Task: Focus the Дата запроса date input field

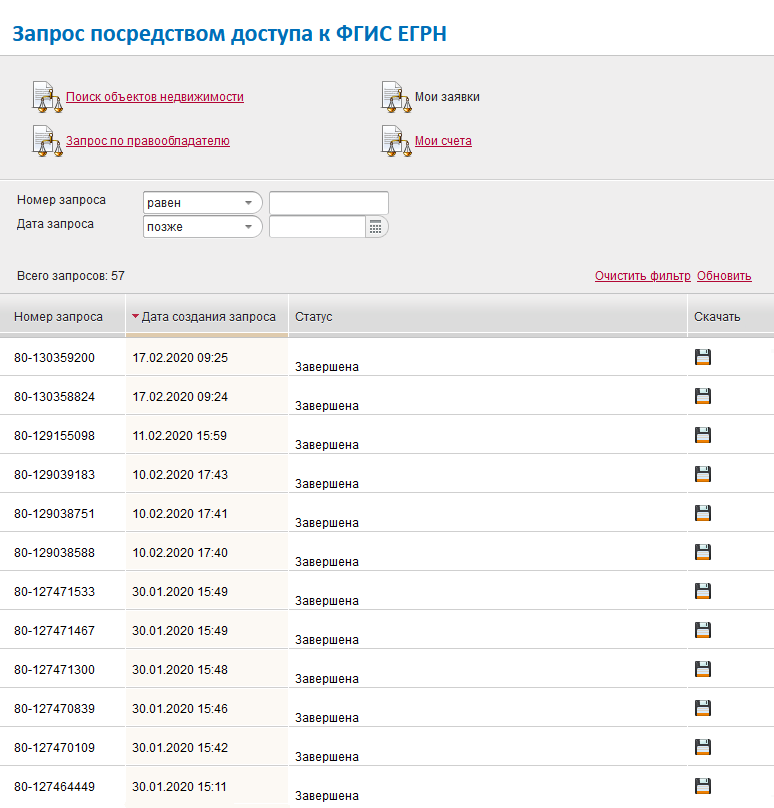Action: pos(317,227)
